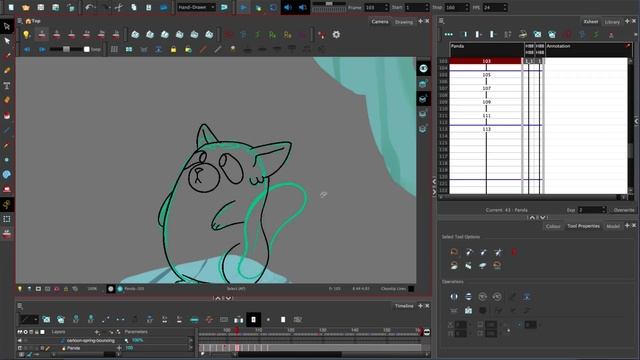Click the Play button in the playback toolbar
The width and height of the screenshot is (640, 360).
(243, 7)
